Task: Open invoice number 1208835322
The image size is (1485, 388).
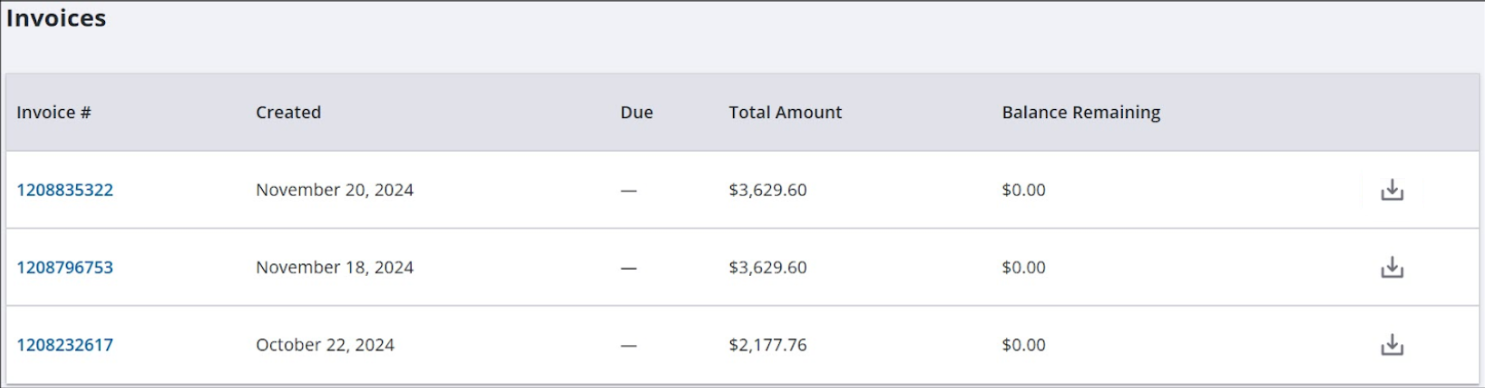Action: coord(65,190)
